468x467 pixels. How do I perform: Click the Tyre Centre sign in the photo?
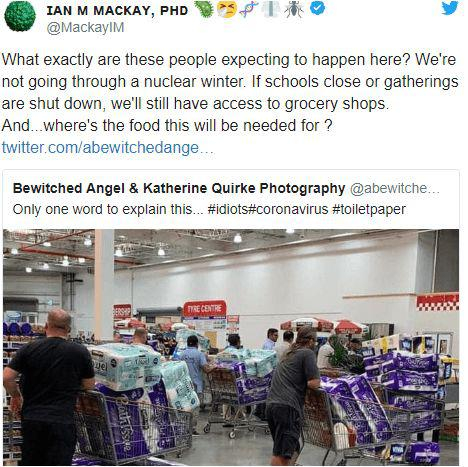pos(205,309)
